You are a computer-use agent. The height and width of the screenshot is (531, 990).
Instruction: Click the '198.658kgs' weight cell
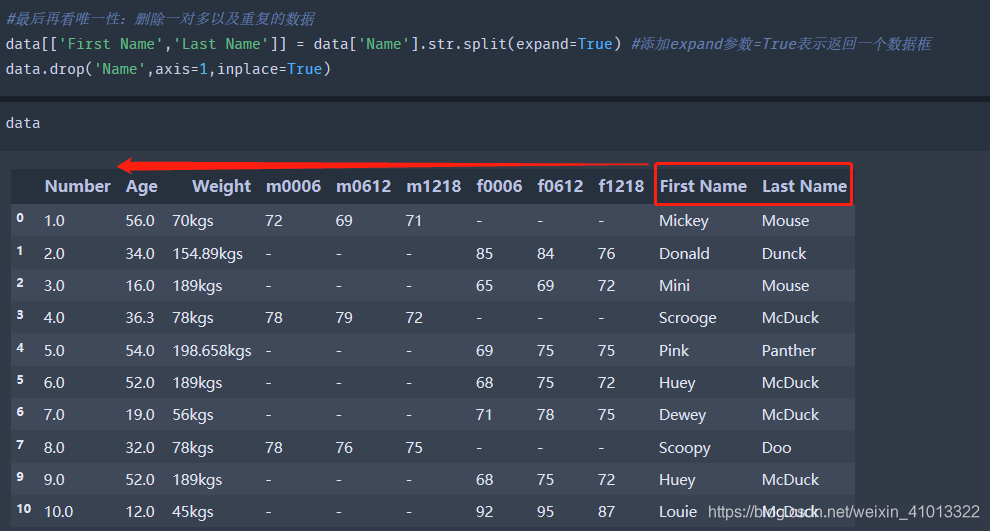click(x=212, y=351)
